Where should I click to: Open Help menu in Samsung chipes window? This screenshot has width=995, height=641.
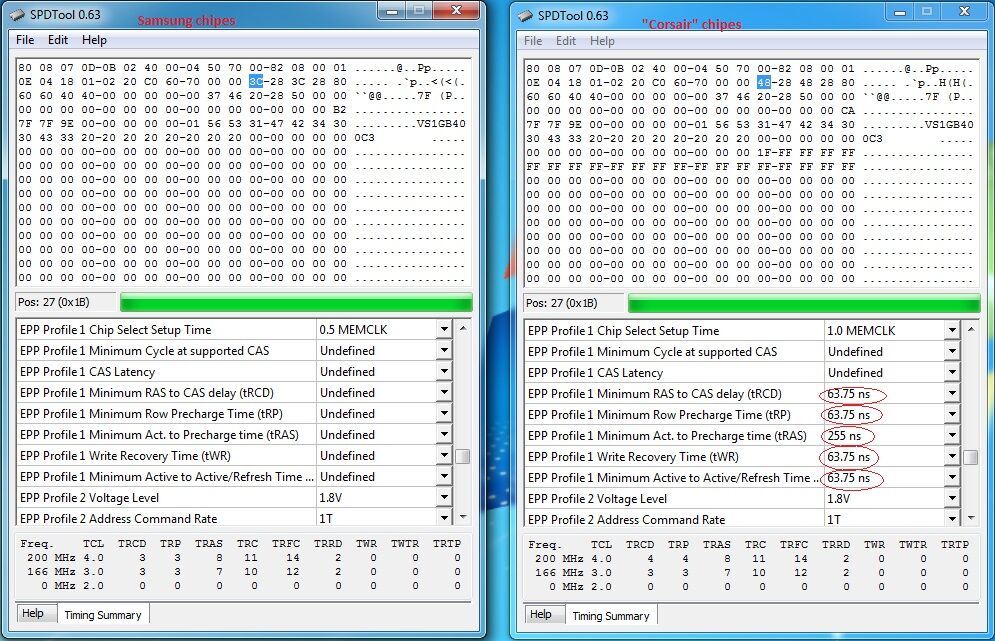pos(94,40)
